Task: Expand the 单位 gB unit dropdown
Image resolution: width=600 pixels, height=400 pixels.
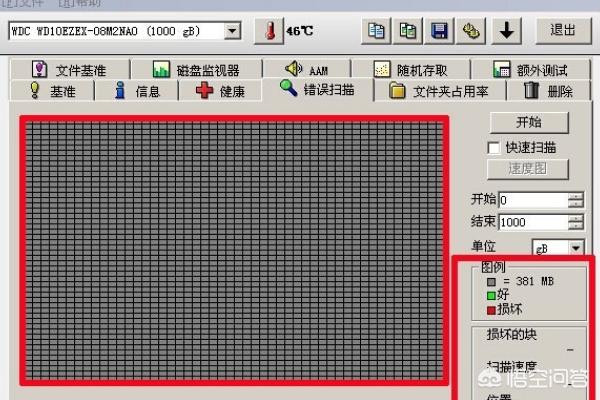Action: [576, 247]
